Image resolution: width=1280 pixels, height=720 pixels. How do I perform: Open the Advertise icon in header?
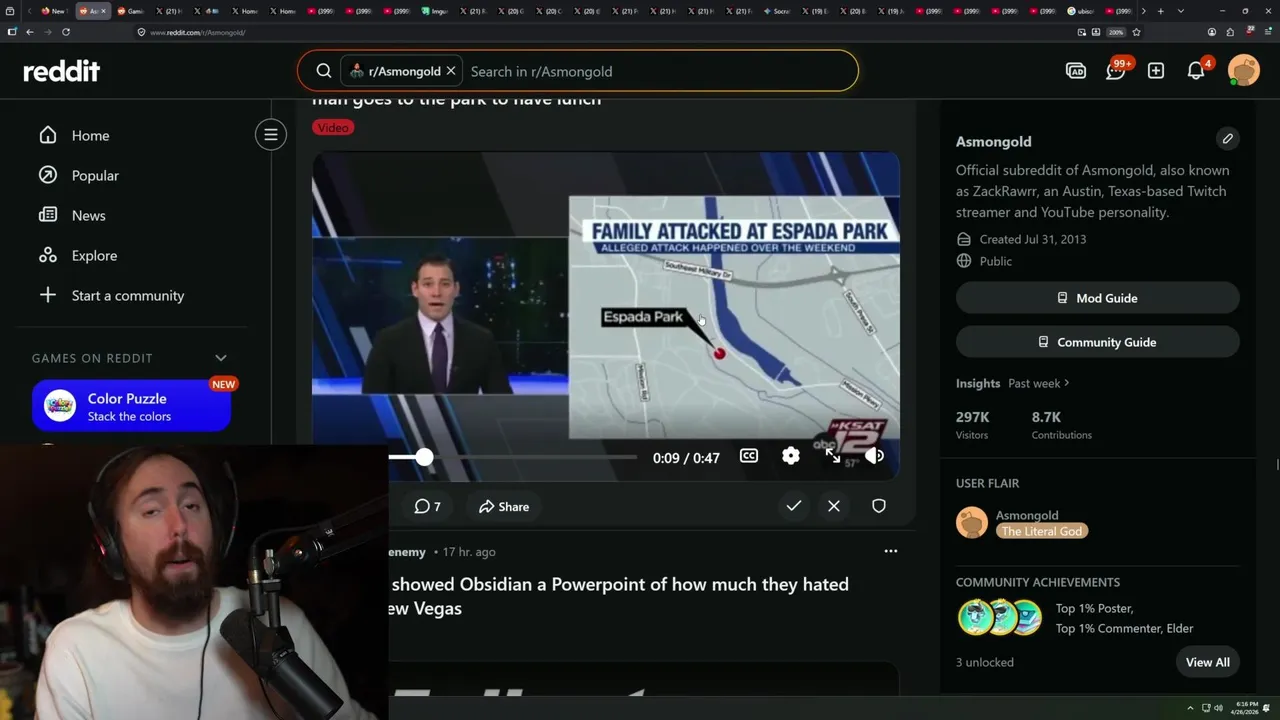coord(1076,71)
